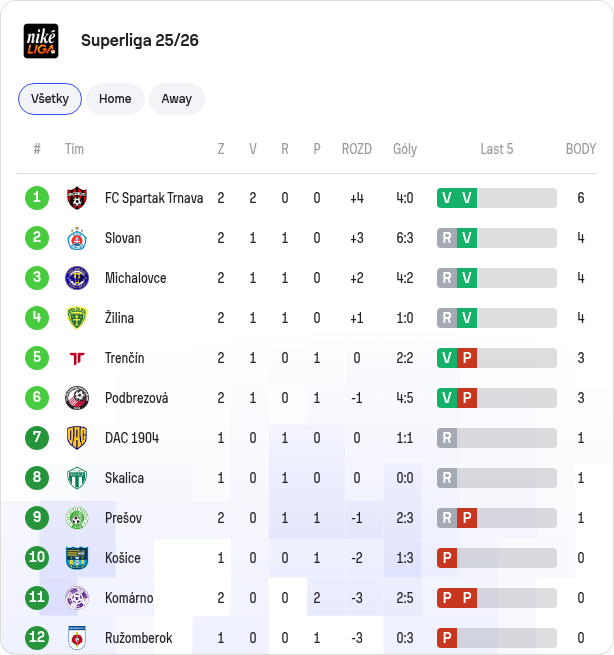Sort by the Góly column header
Image resolution: width=614 pixels, height=655 pixels.
tap(405, 149)
